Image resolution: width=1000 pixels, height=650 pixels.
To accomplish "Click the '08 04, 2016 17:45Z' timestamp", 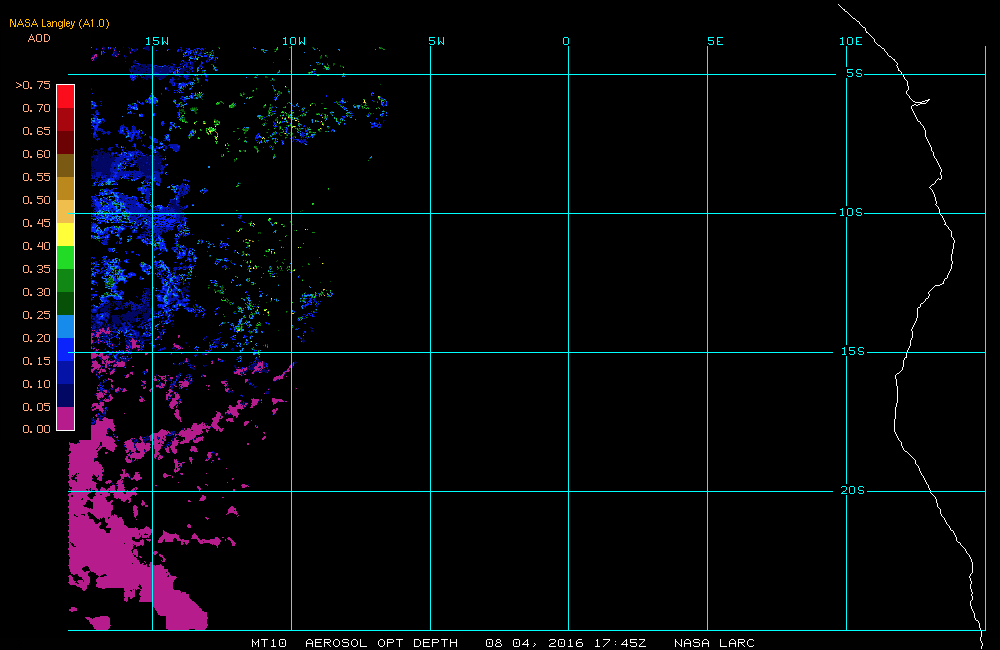I will click(566, 643).
